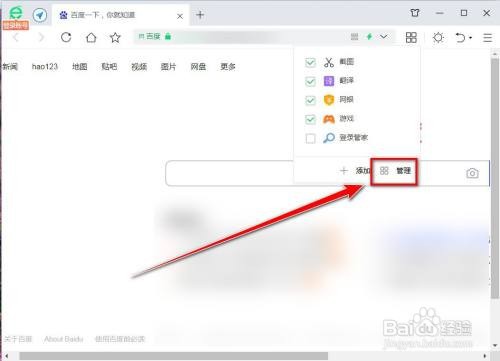
Task: Uncheck the 翻译 translate checkbox
Action: [310, 81]
